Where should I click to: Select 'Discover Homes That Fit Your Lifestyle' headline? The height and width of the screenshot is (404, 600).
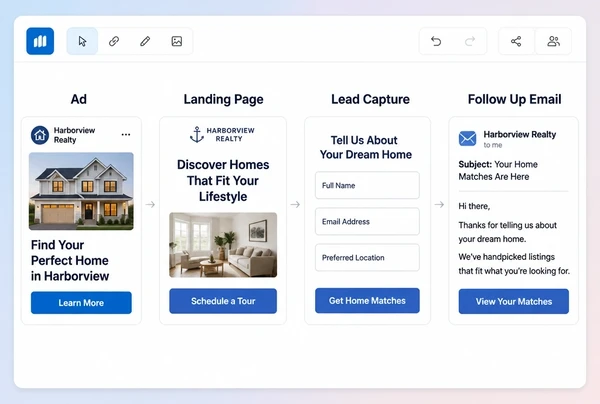tap(223, 181)
